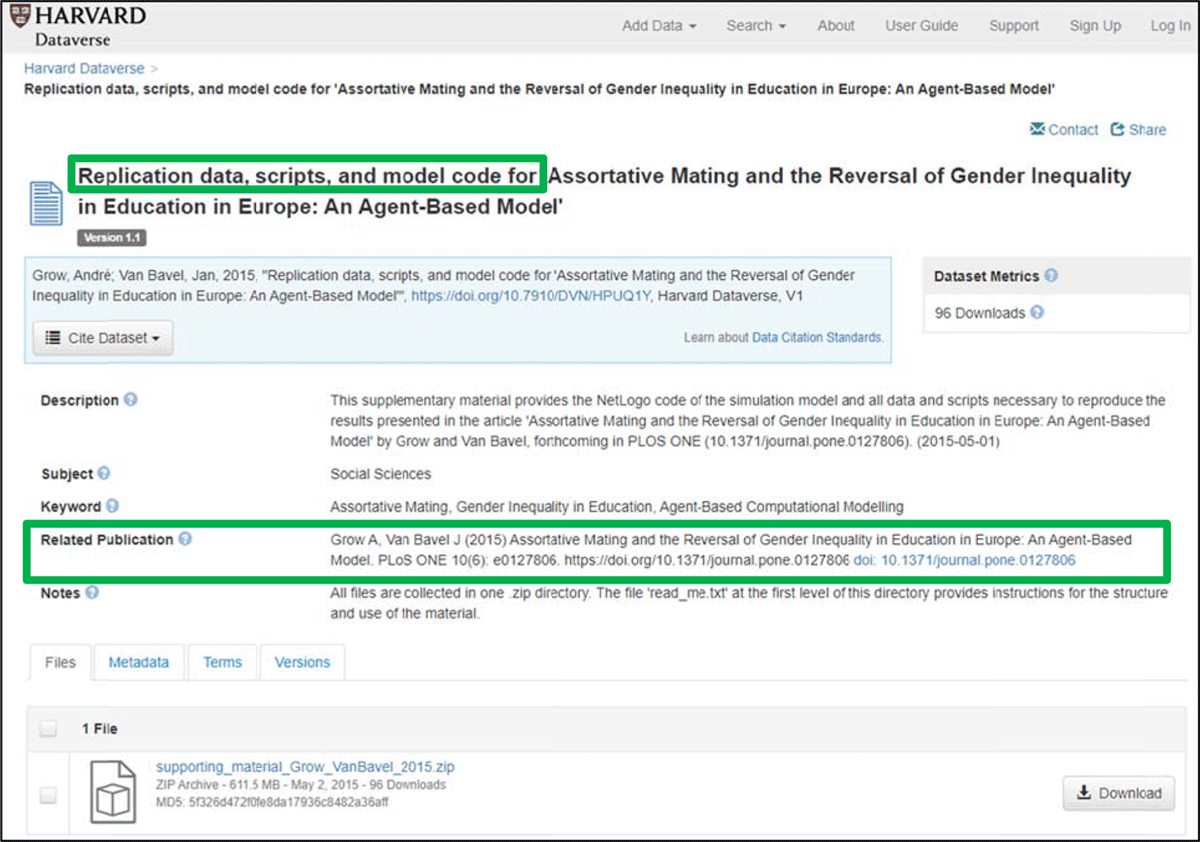1200x842 pixels.
Task: Open the Add Data dropdown menu
Action: click(x=659, y=26)
